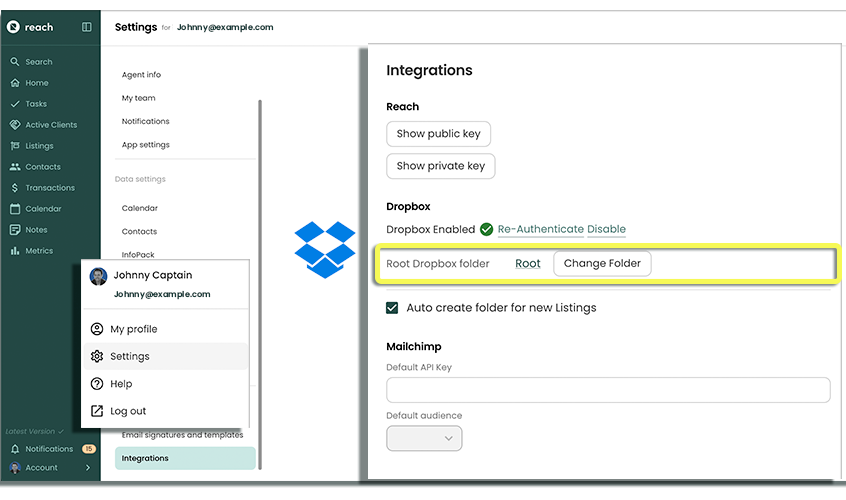
Task: Click the Re-Authenticate Dropbox link
Action: pyautogui.click(x=540, y=229)
